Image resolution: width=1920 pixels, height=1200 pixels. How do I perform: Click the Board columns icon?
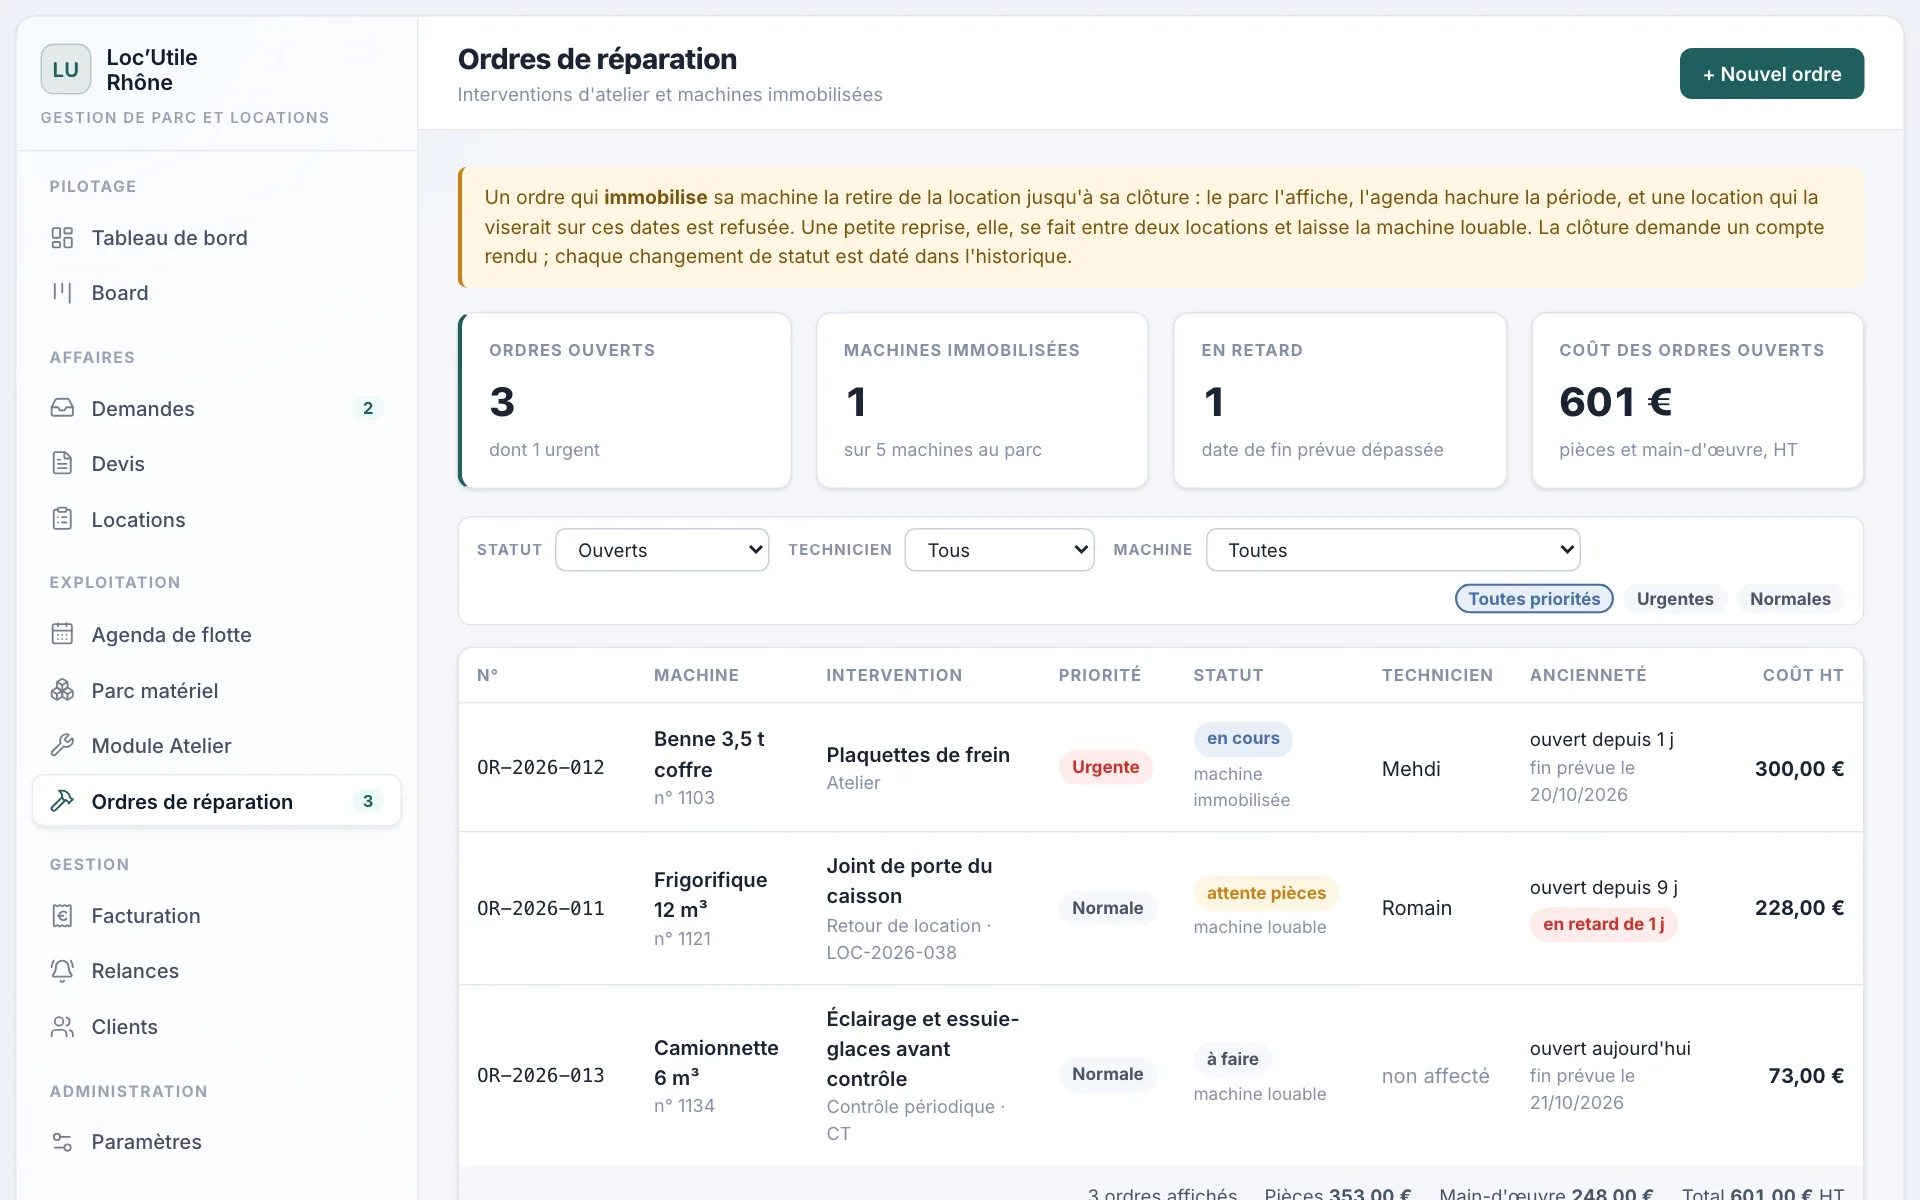point(62,293)
